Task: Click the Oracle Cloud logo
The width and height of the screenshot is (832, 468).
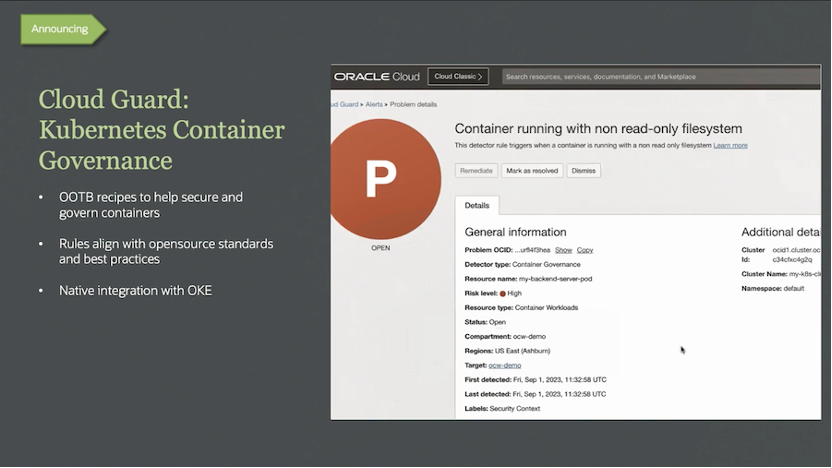Action: 377,76
